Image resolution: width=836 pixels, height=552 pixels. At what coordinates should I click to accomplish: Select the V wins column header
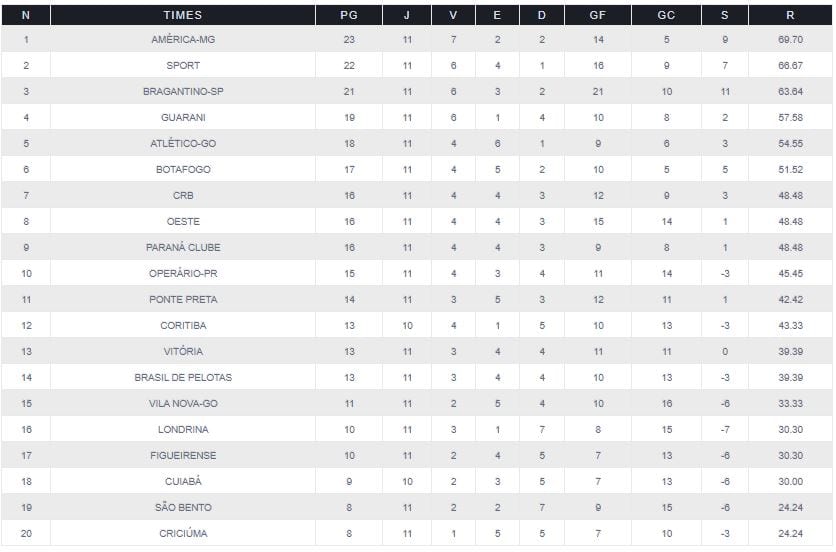point(453,15)
